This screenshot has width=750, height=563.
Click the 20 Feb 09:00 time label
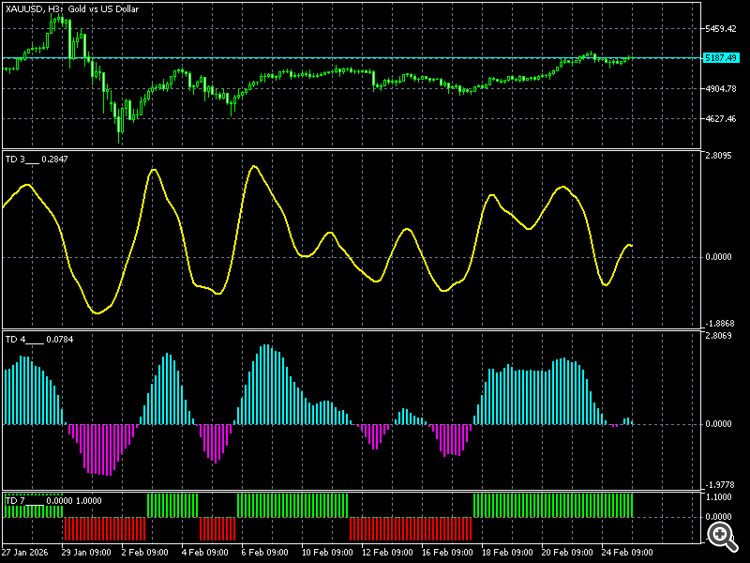567,552
